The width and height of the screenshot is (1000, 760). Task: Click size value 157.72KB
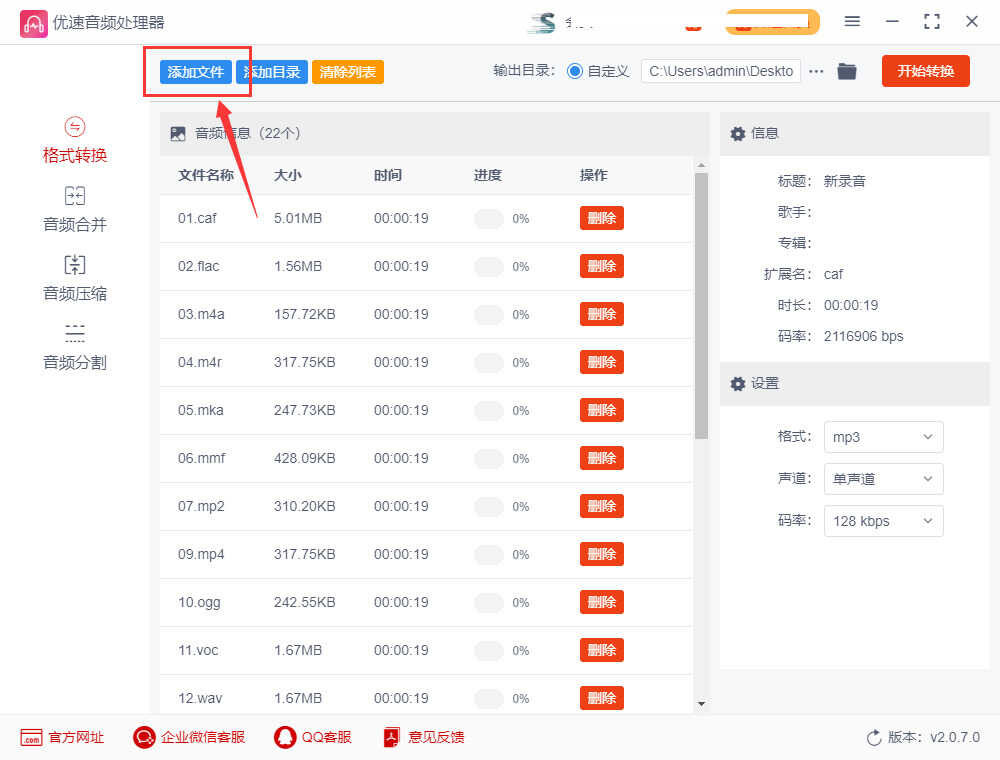coord(304,314)
